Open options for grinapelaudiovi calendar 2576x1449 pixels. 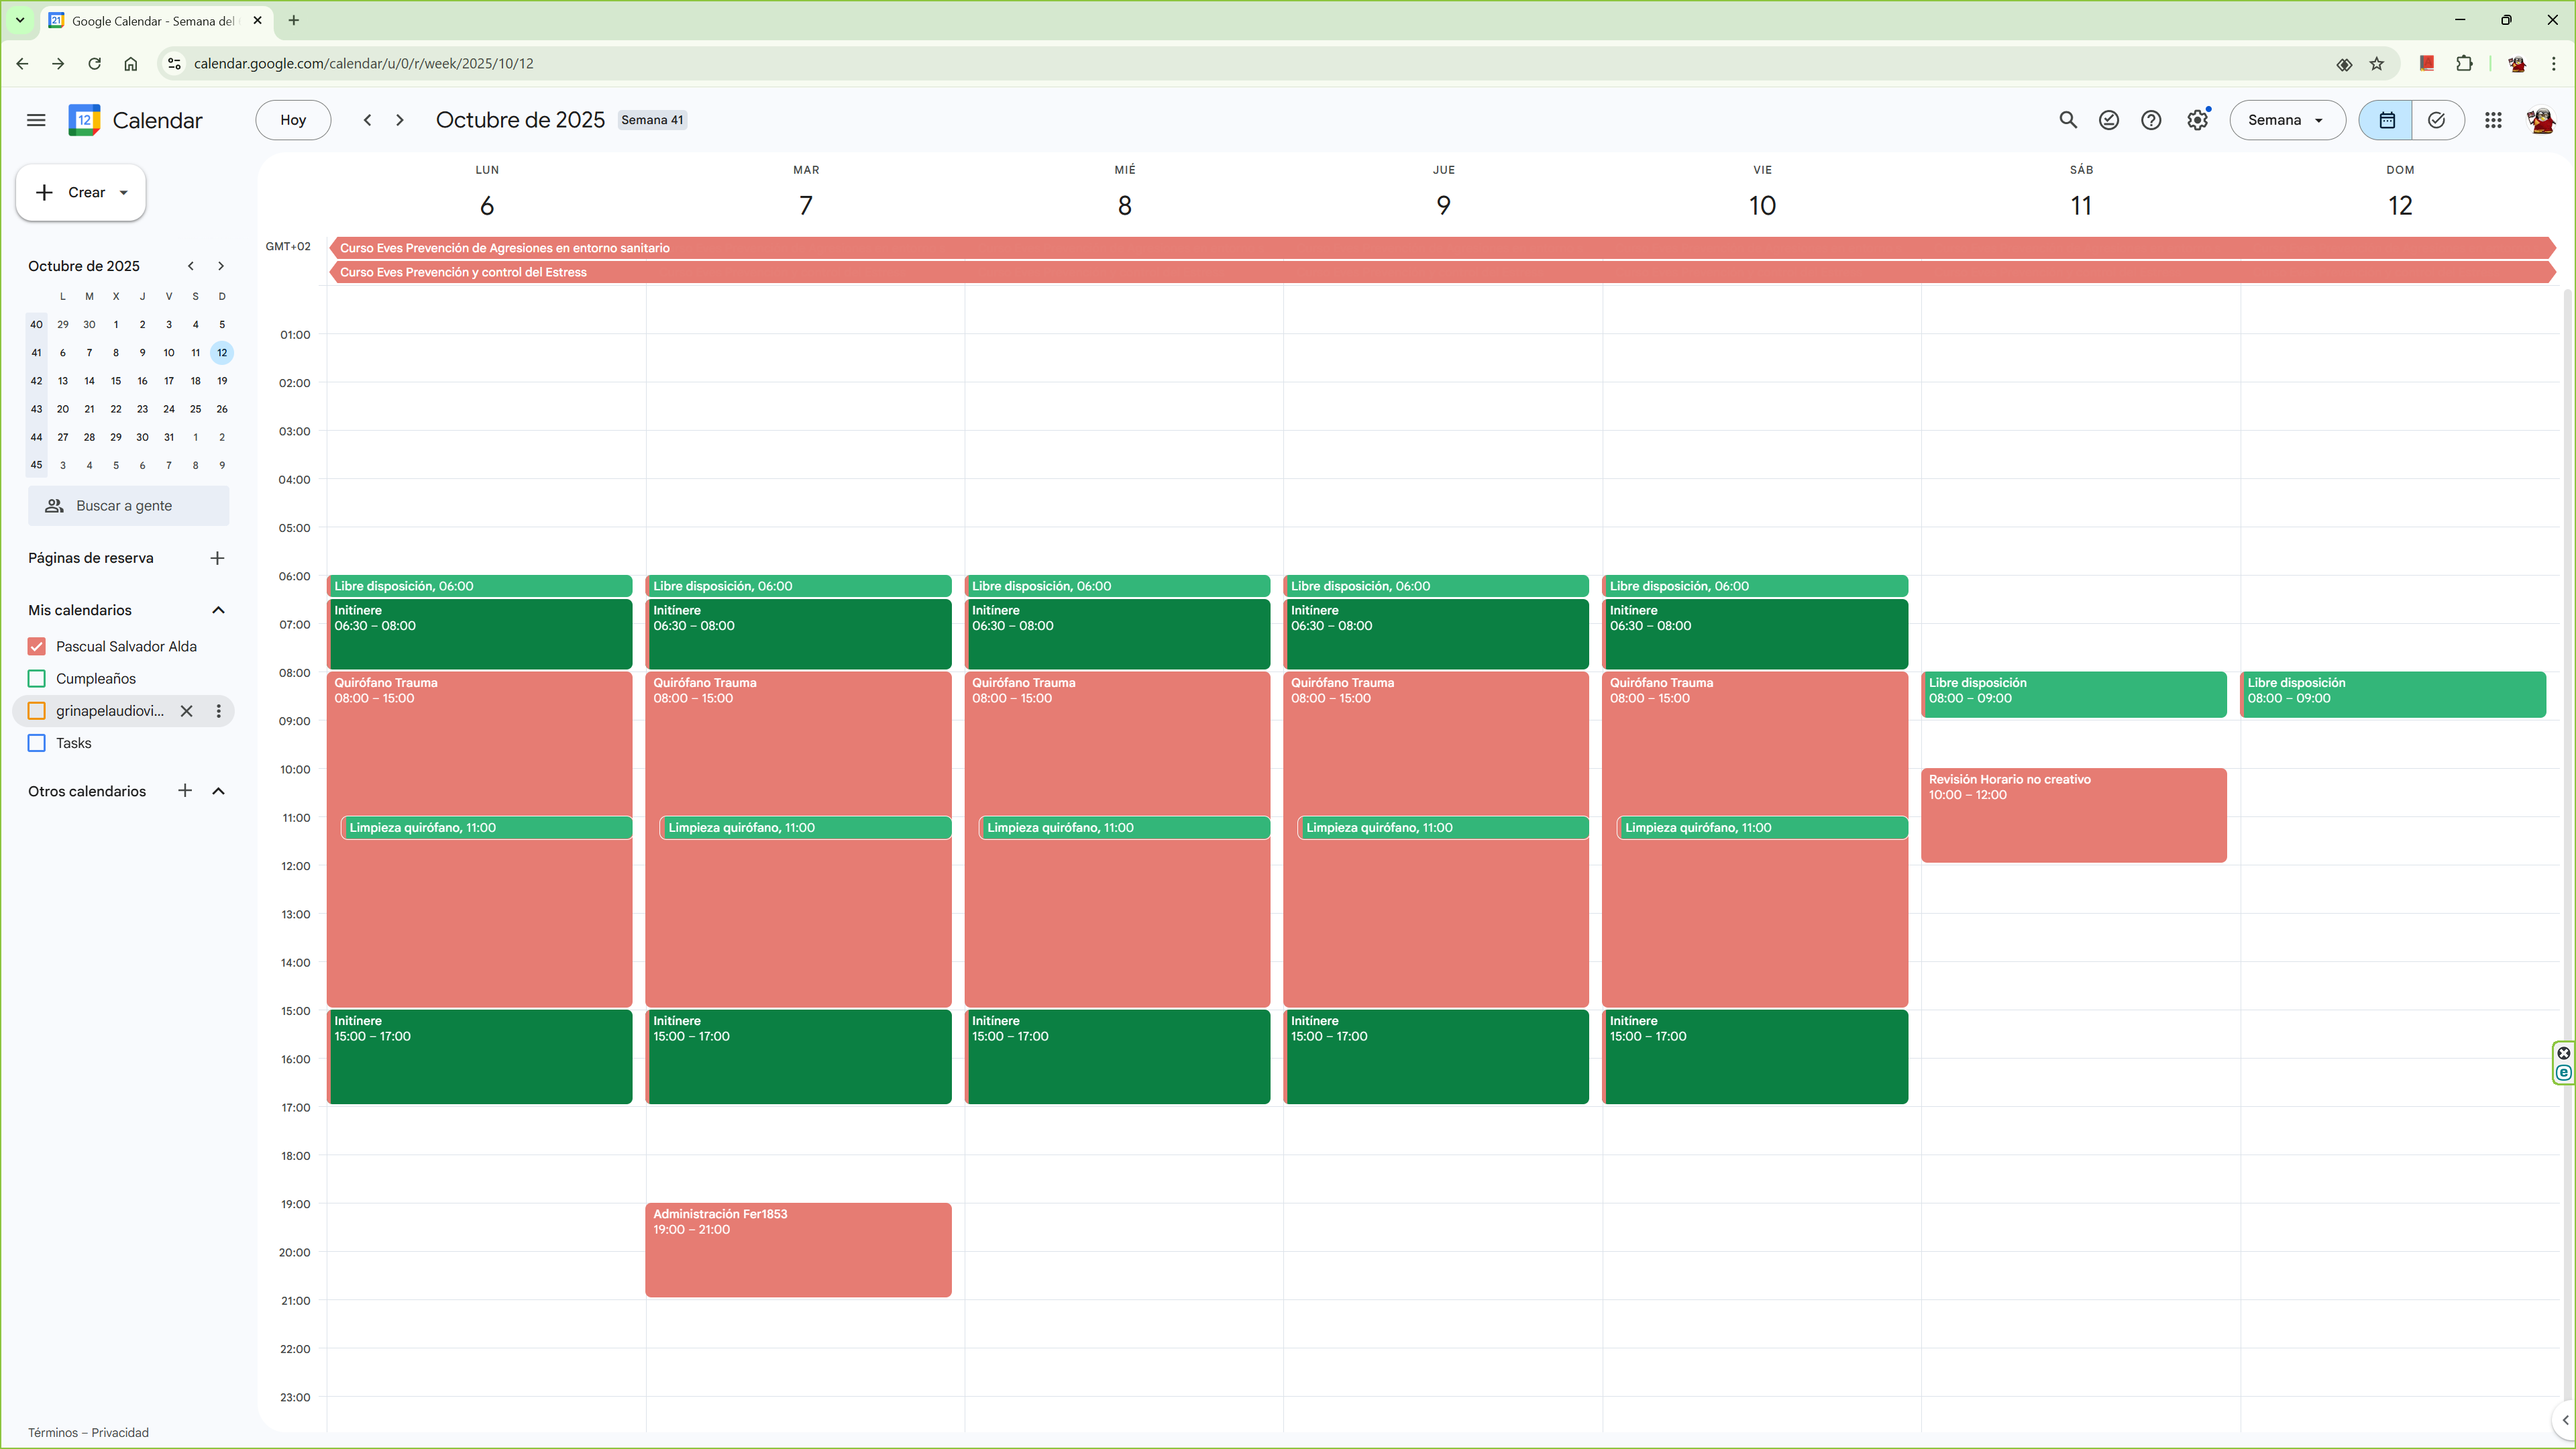[x=218, y=711]
